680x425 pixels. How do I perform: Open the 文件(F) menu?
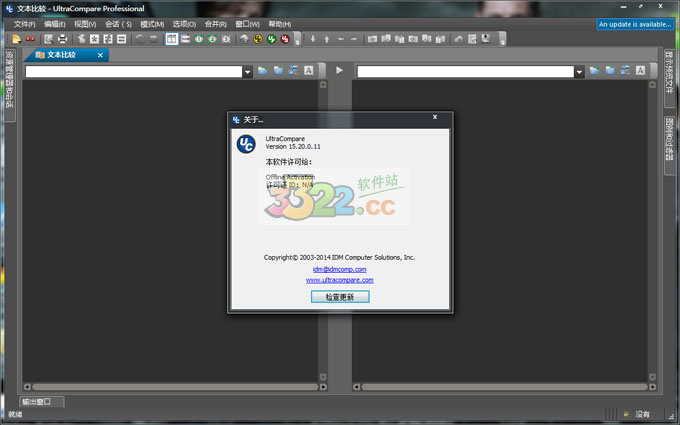click(24, 24)
